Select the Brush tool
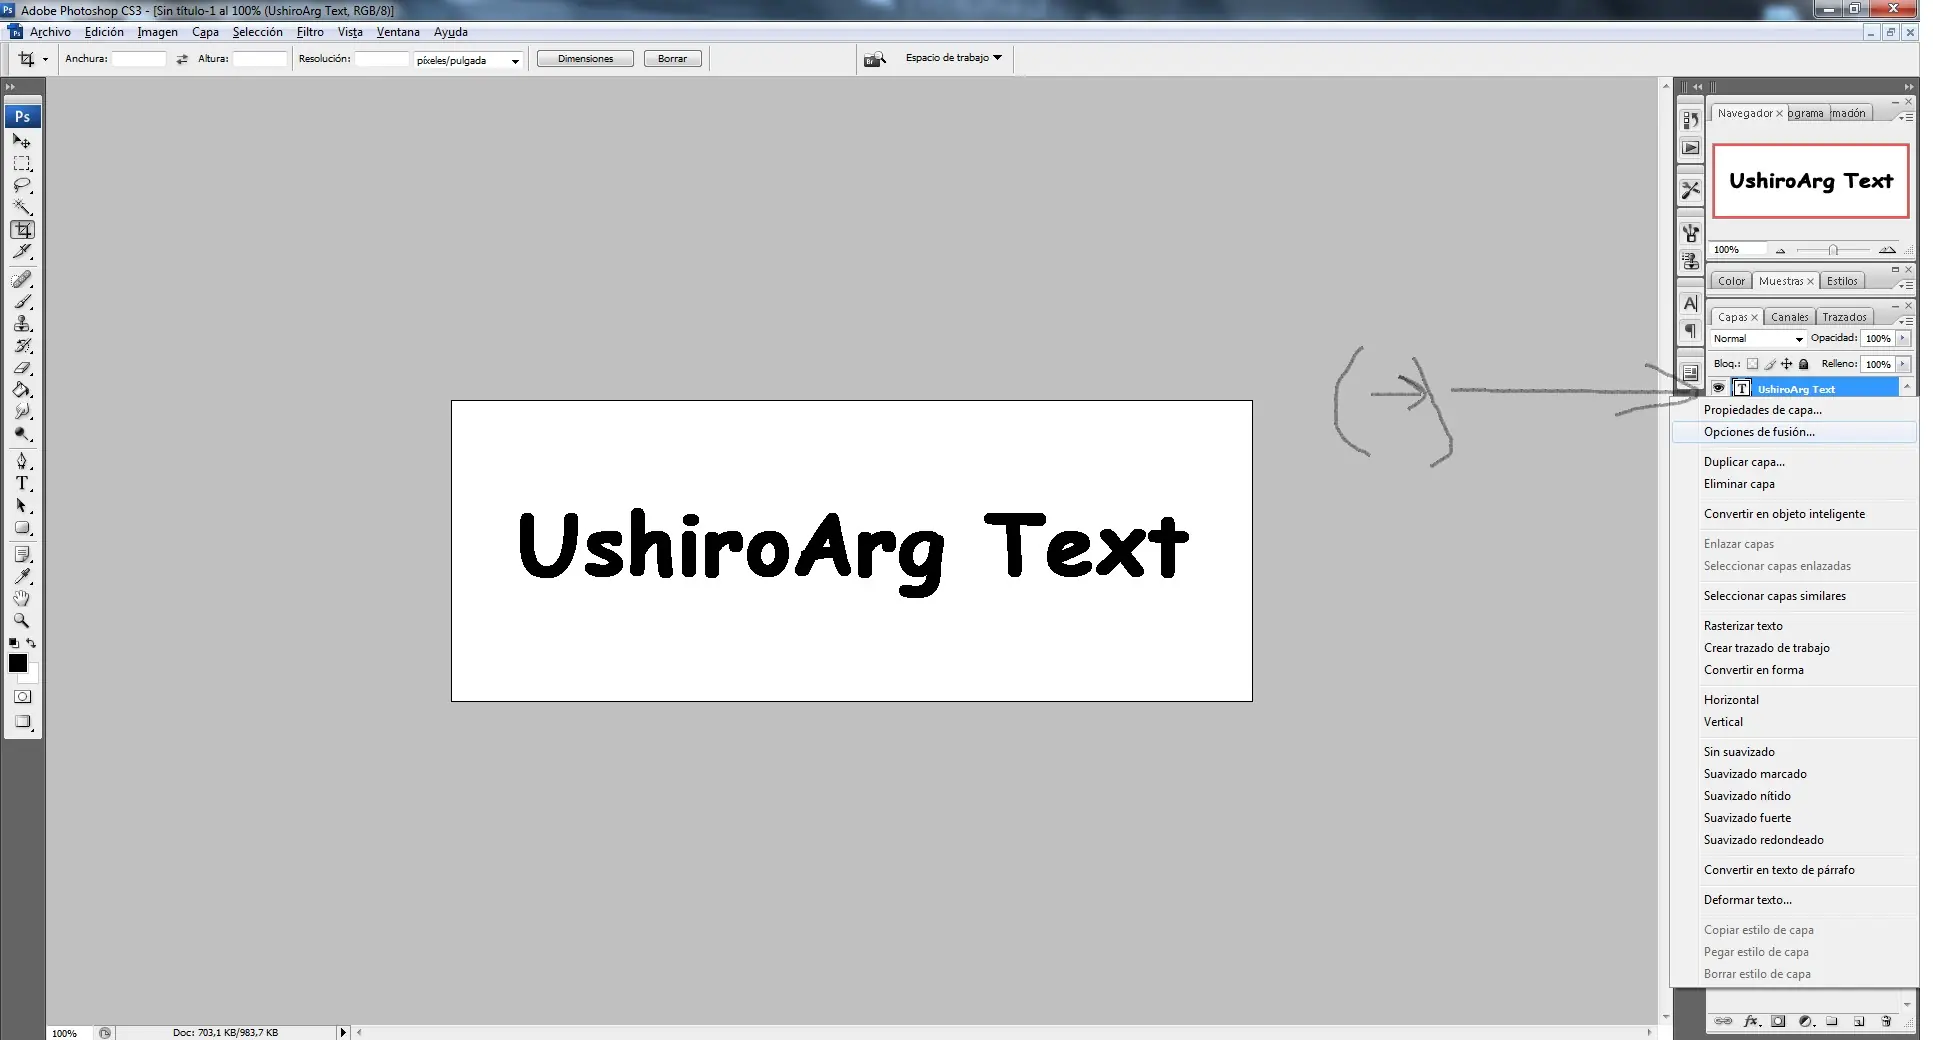This screenshot has height=1040, width=1933. pyautogui.click(x=22, y=301)
